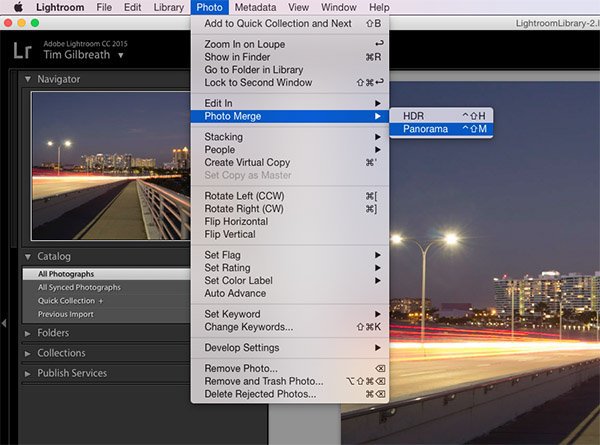Toggle Auto Advance in Photo menu
This screenshot has height=445, width=600.
237,294
